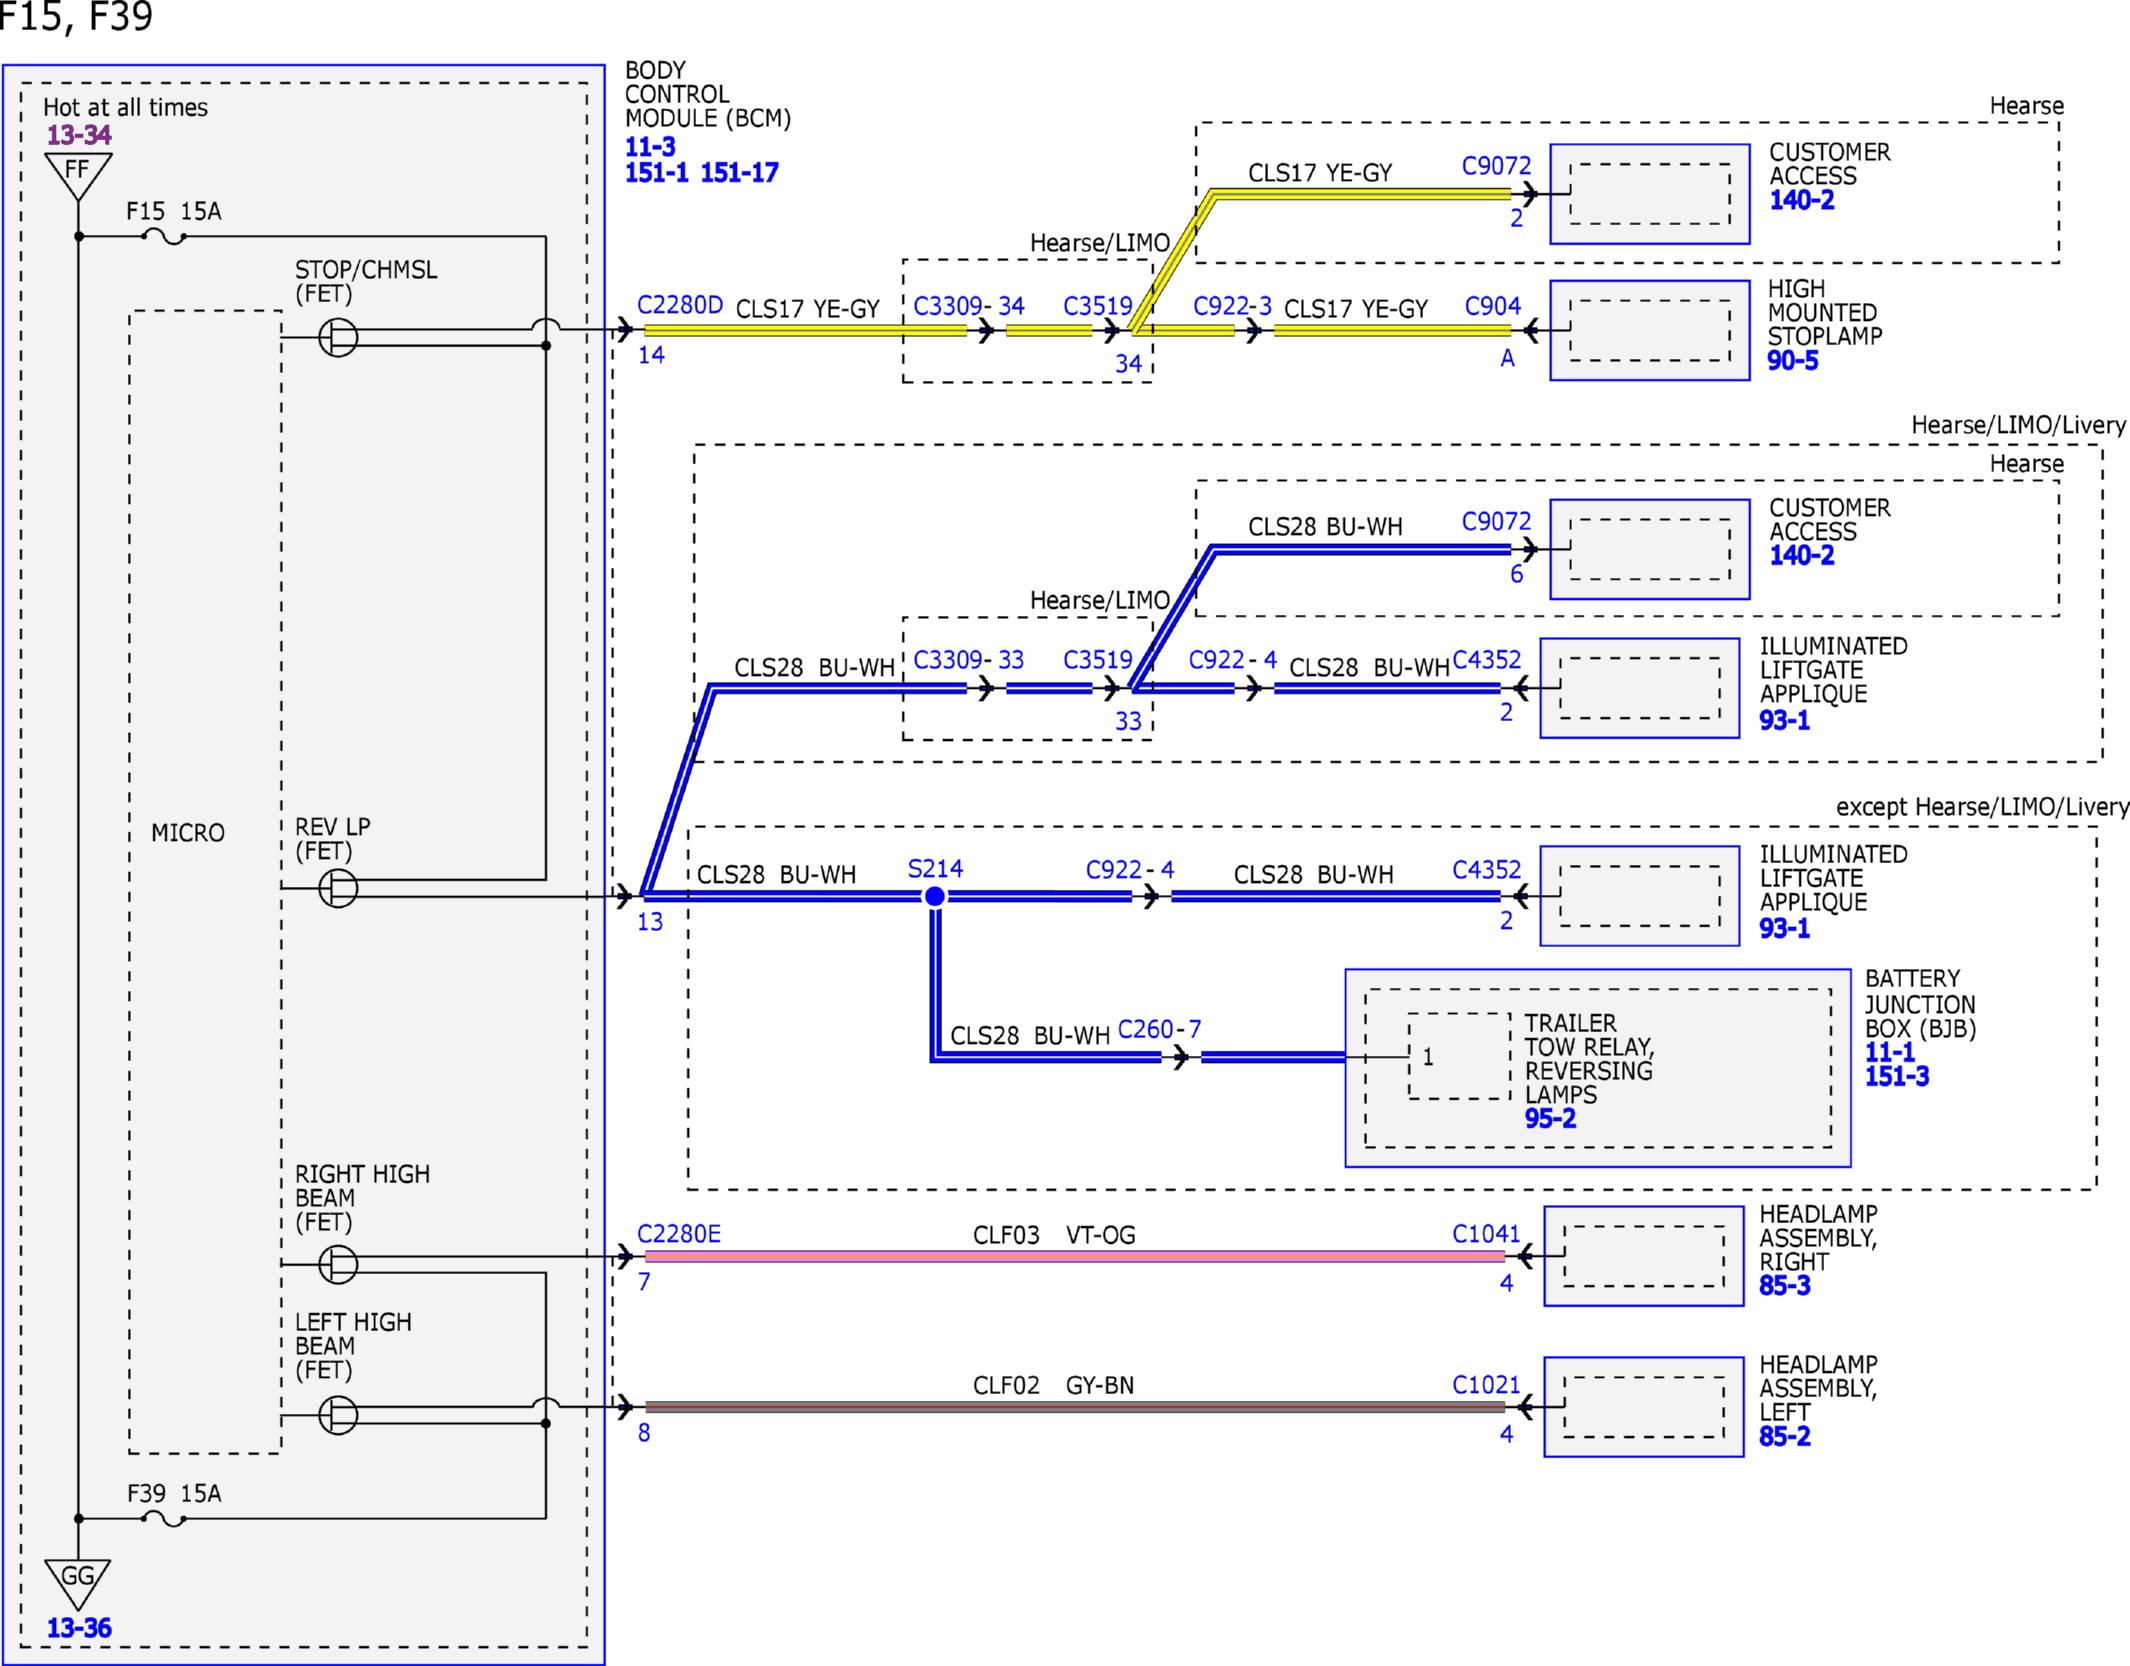Open the 95-2 trailer tow relay reference
The width and height of the screenshot is (2130, 1666).
[1550, 1119]
